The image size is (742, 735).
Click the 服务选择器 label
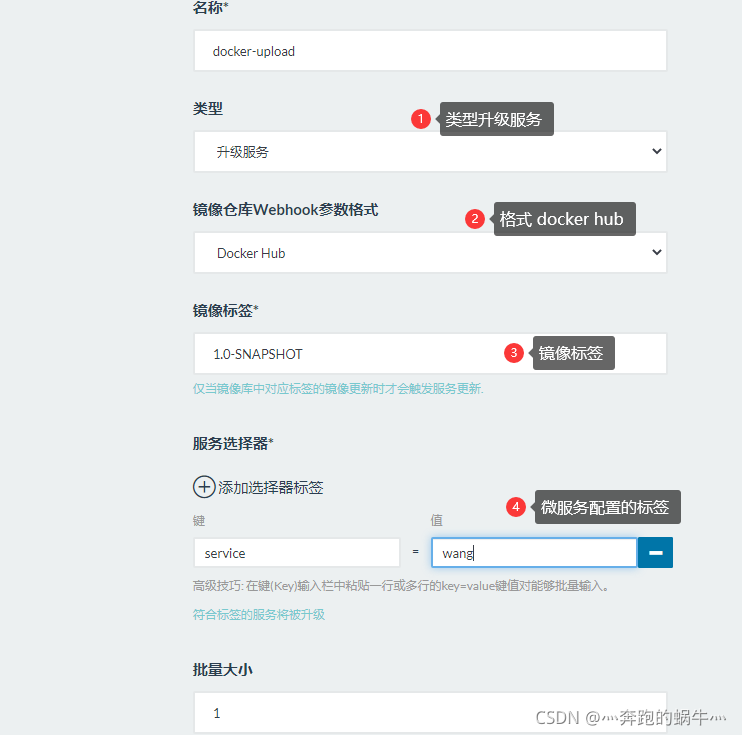pyautogui.click(x=233, y=443)
